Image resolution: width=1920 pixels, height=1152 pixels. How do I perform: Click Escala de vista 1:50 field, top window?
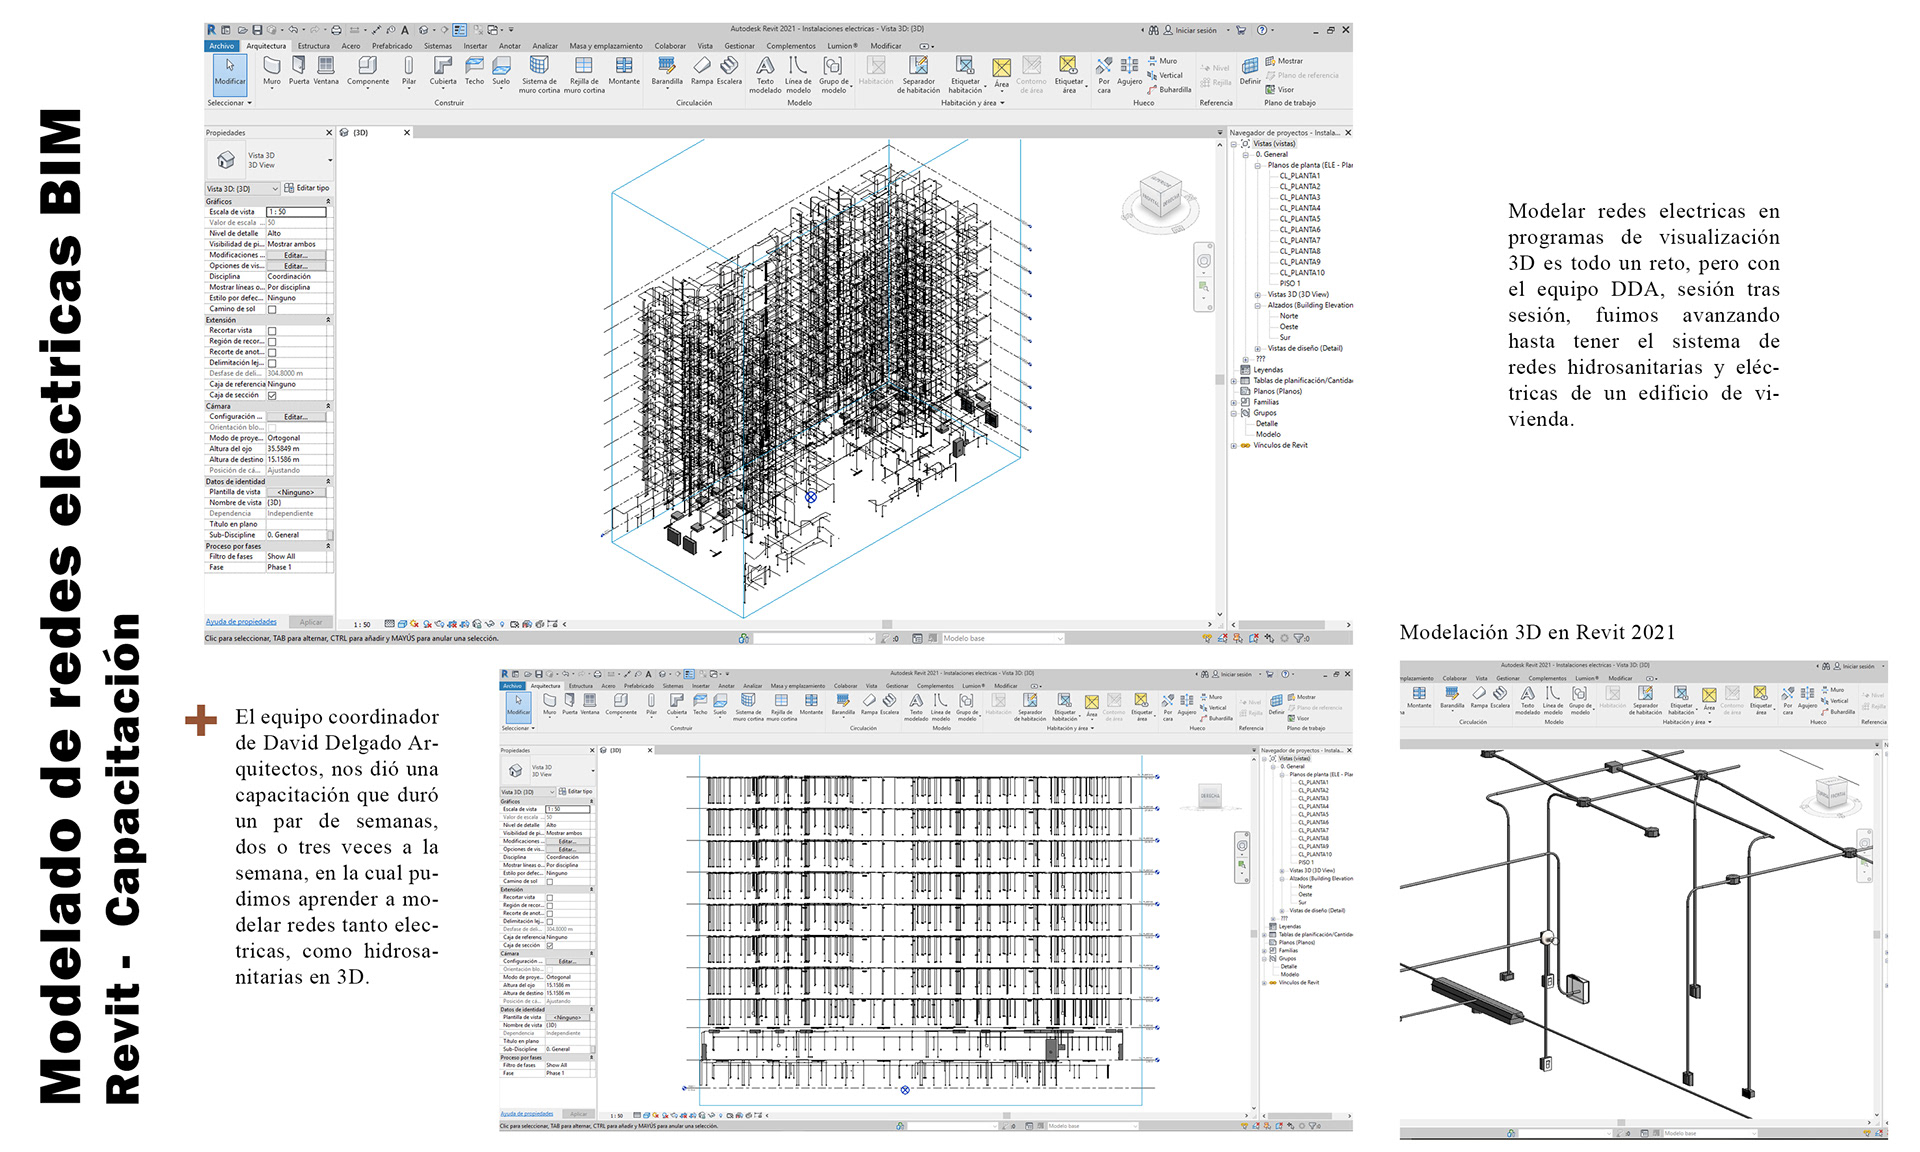point(296,212)
